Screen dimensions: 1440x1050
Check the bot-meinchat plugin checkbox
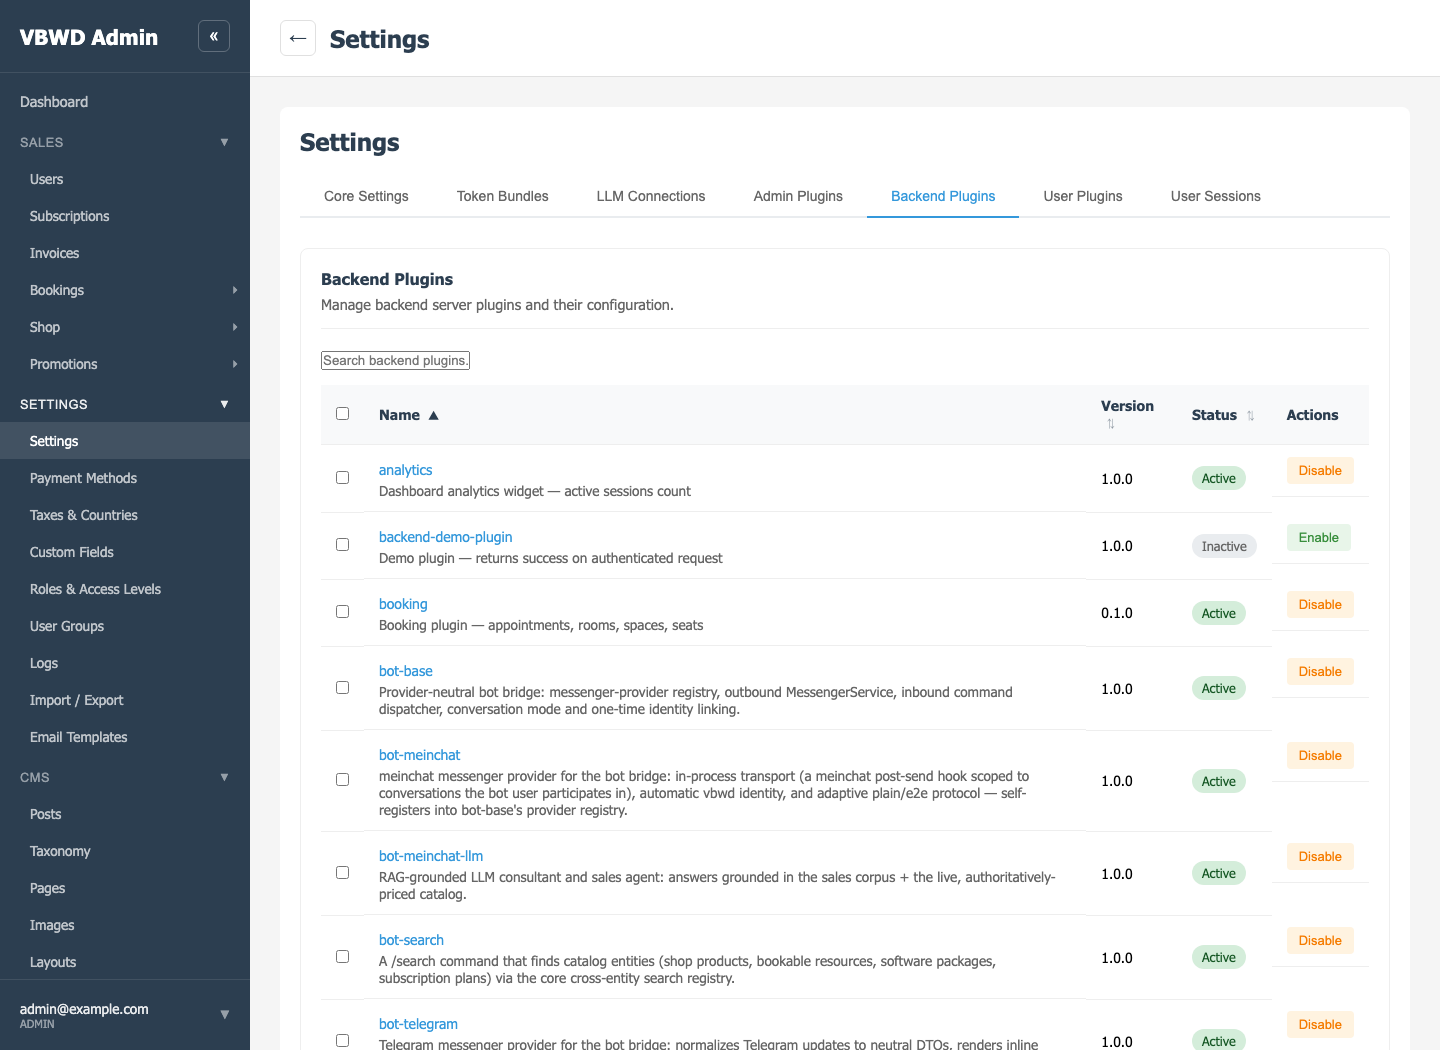pos(343,780)
